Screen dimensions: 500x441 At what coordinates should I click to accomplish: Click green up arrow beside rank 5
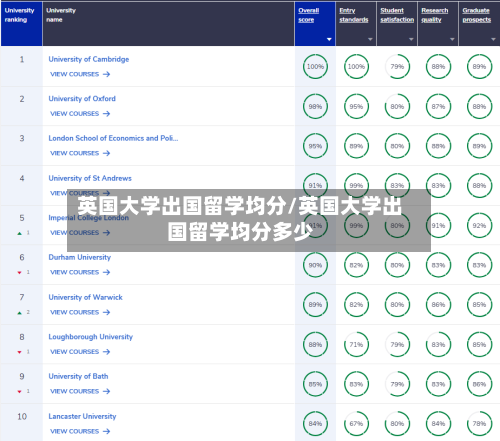point(19,233)
